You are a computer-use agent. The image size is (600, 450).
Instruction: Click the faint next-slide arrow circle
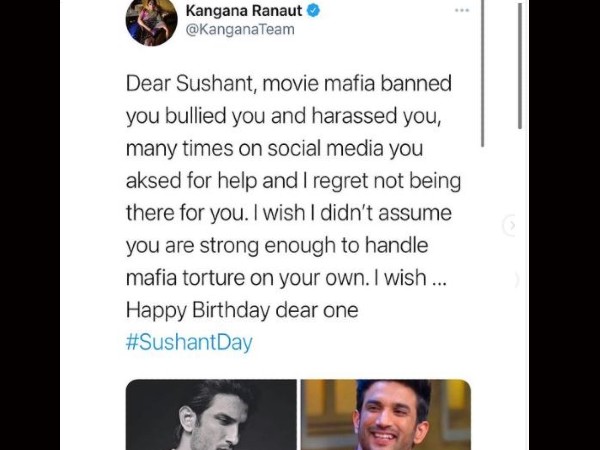click(x=512, y=225)
